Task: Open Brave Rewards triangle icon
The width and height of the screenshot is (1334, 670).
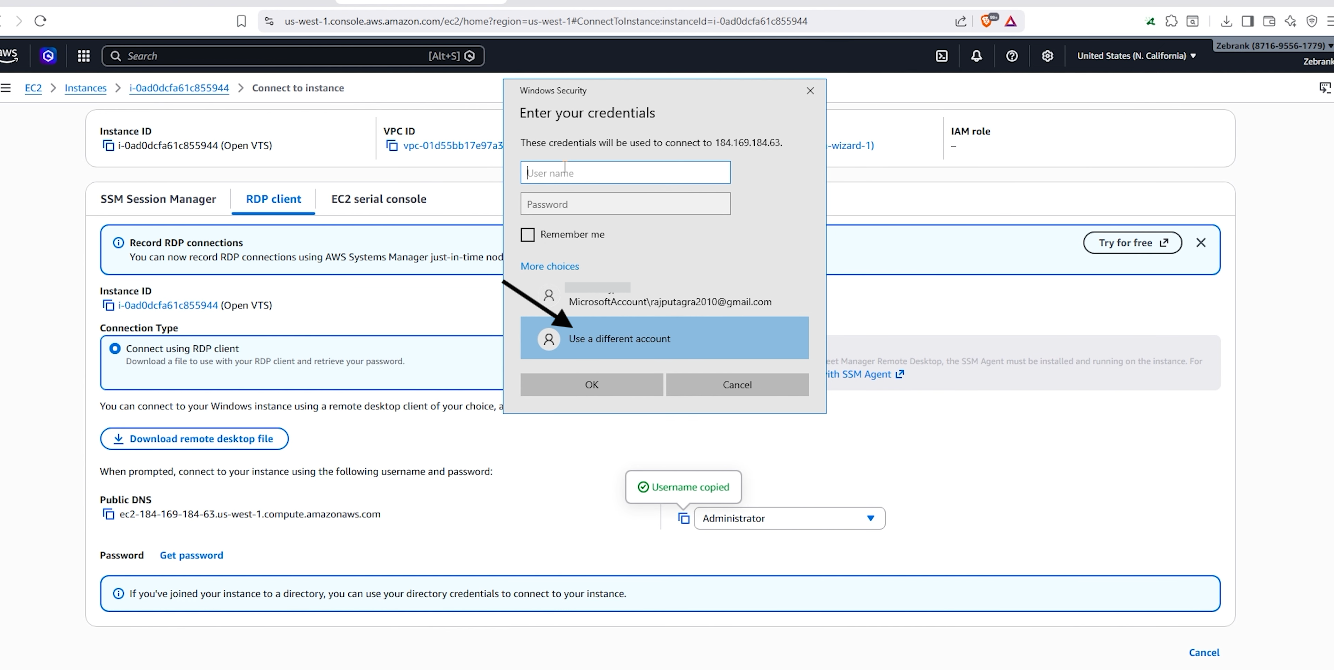Action: click(1011, 21)
